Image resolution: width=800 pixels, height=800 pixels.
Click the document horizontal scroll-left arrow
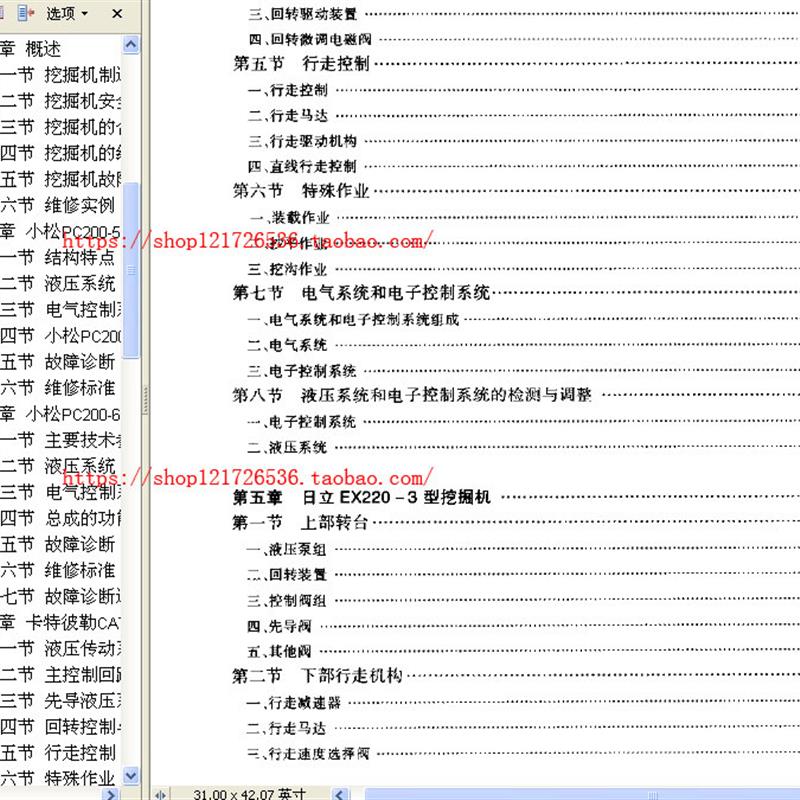340,794
